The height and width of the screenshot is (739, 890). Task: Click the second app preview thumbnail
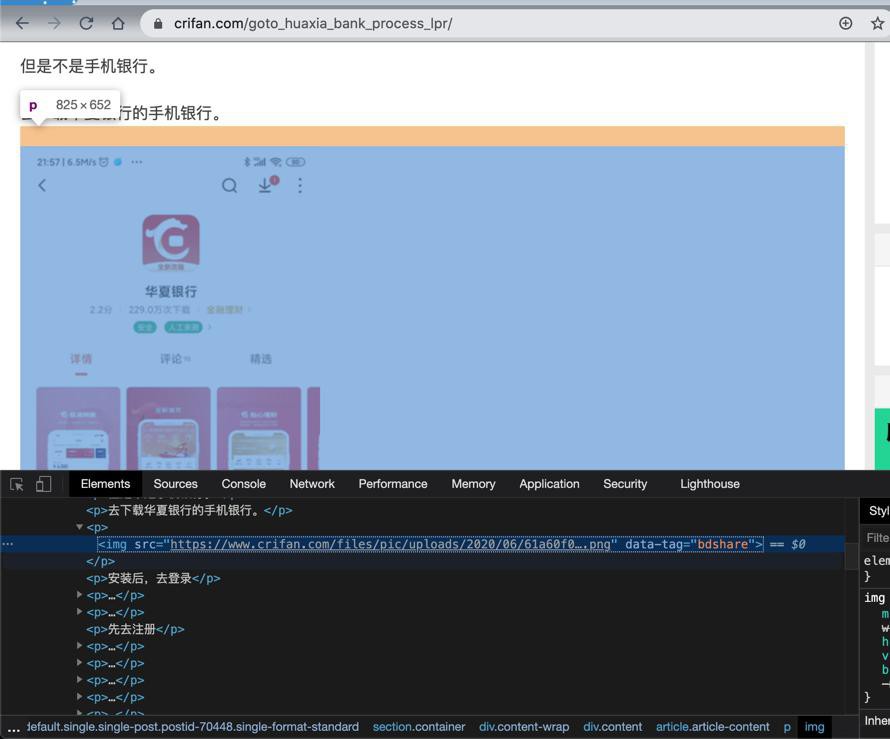(169, 429)
